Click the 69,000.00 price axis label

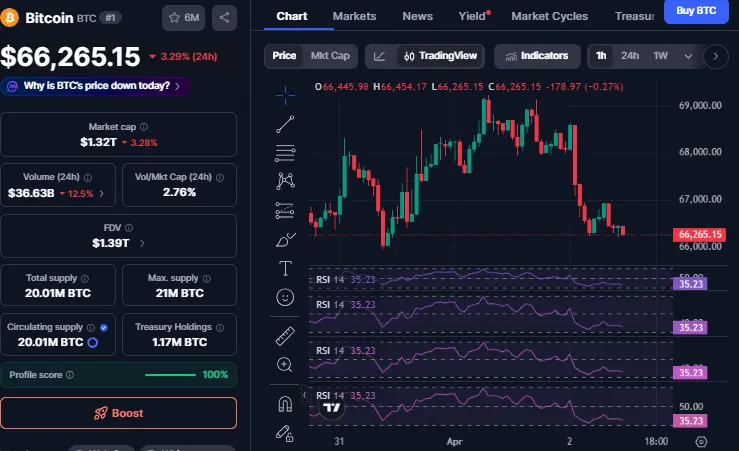(x=700, y=106)
